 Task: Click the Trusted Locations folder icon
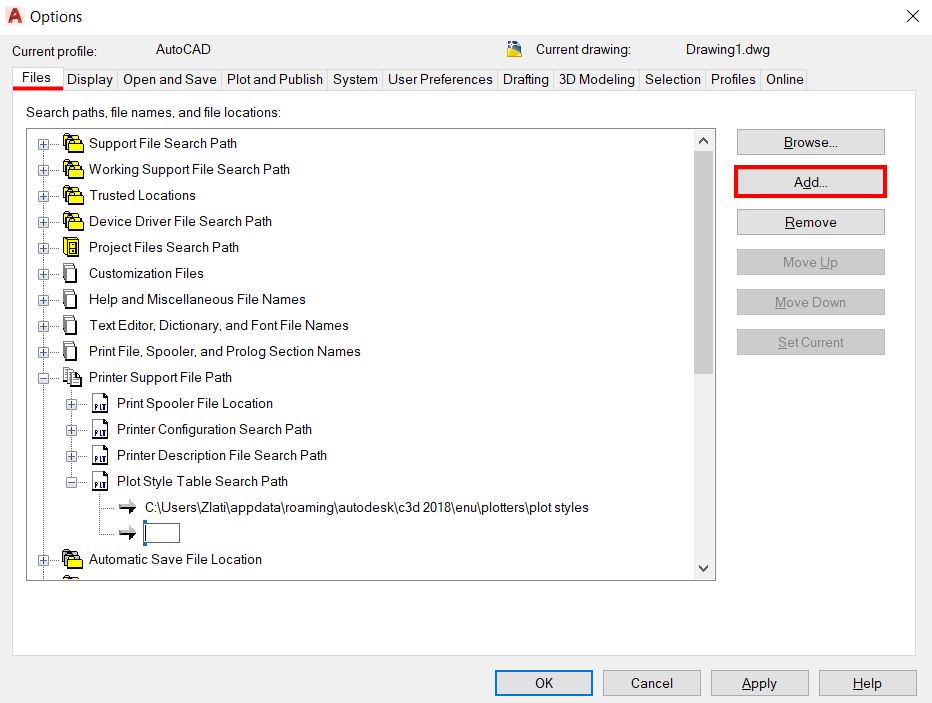(73, 196)
